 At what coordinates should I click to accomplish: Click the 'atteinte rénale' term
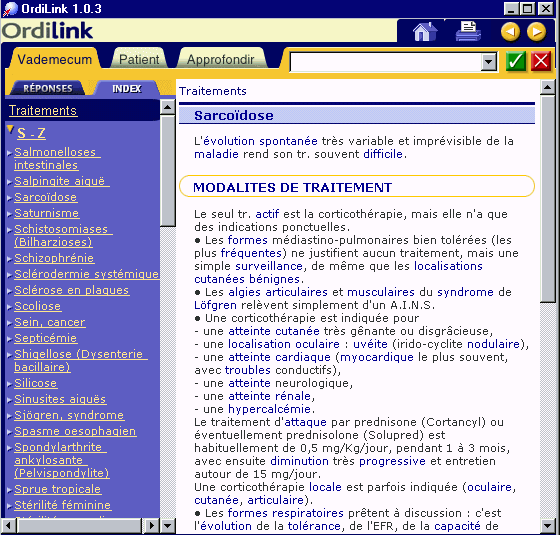click(270, 396)
